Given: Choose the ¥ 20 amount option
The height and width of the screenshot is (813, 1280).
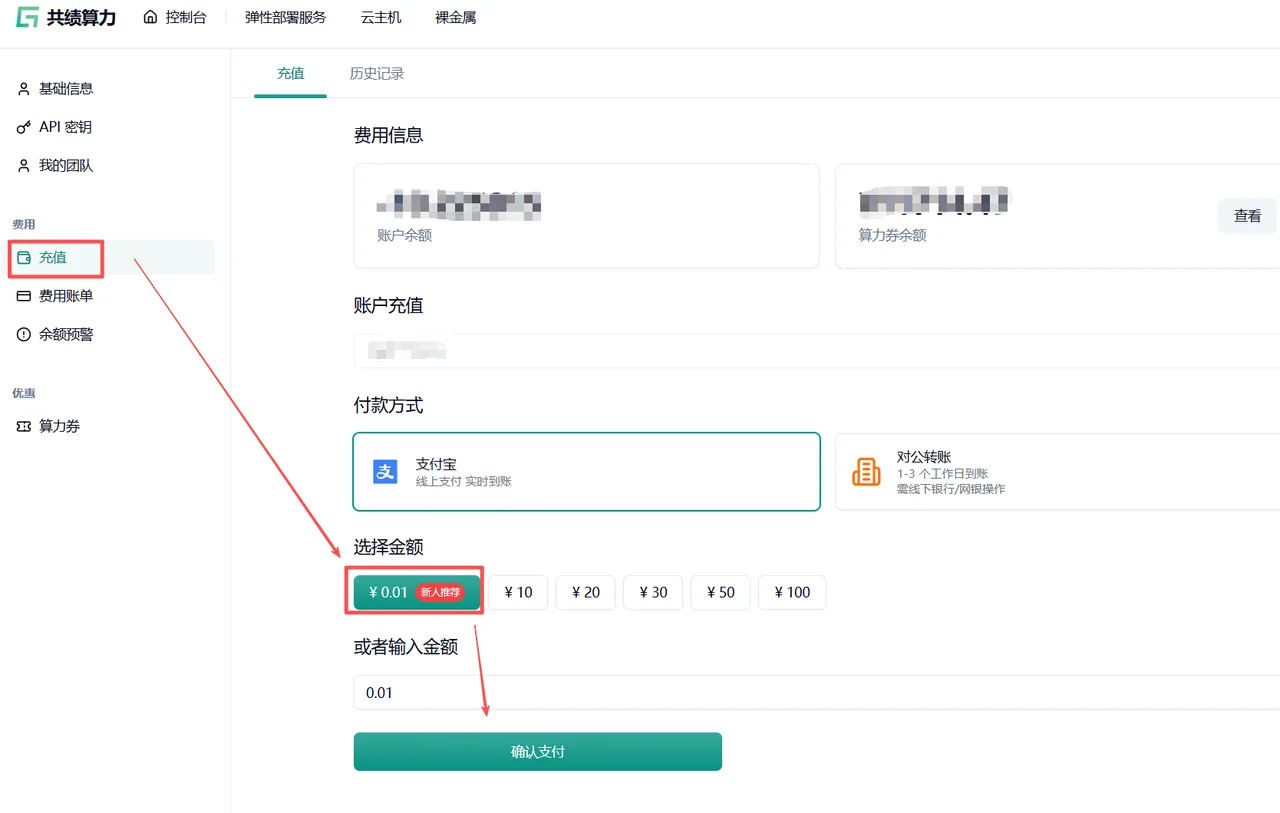Looking at the screenshot, I should pyautogui.click(x=585, y=592).
